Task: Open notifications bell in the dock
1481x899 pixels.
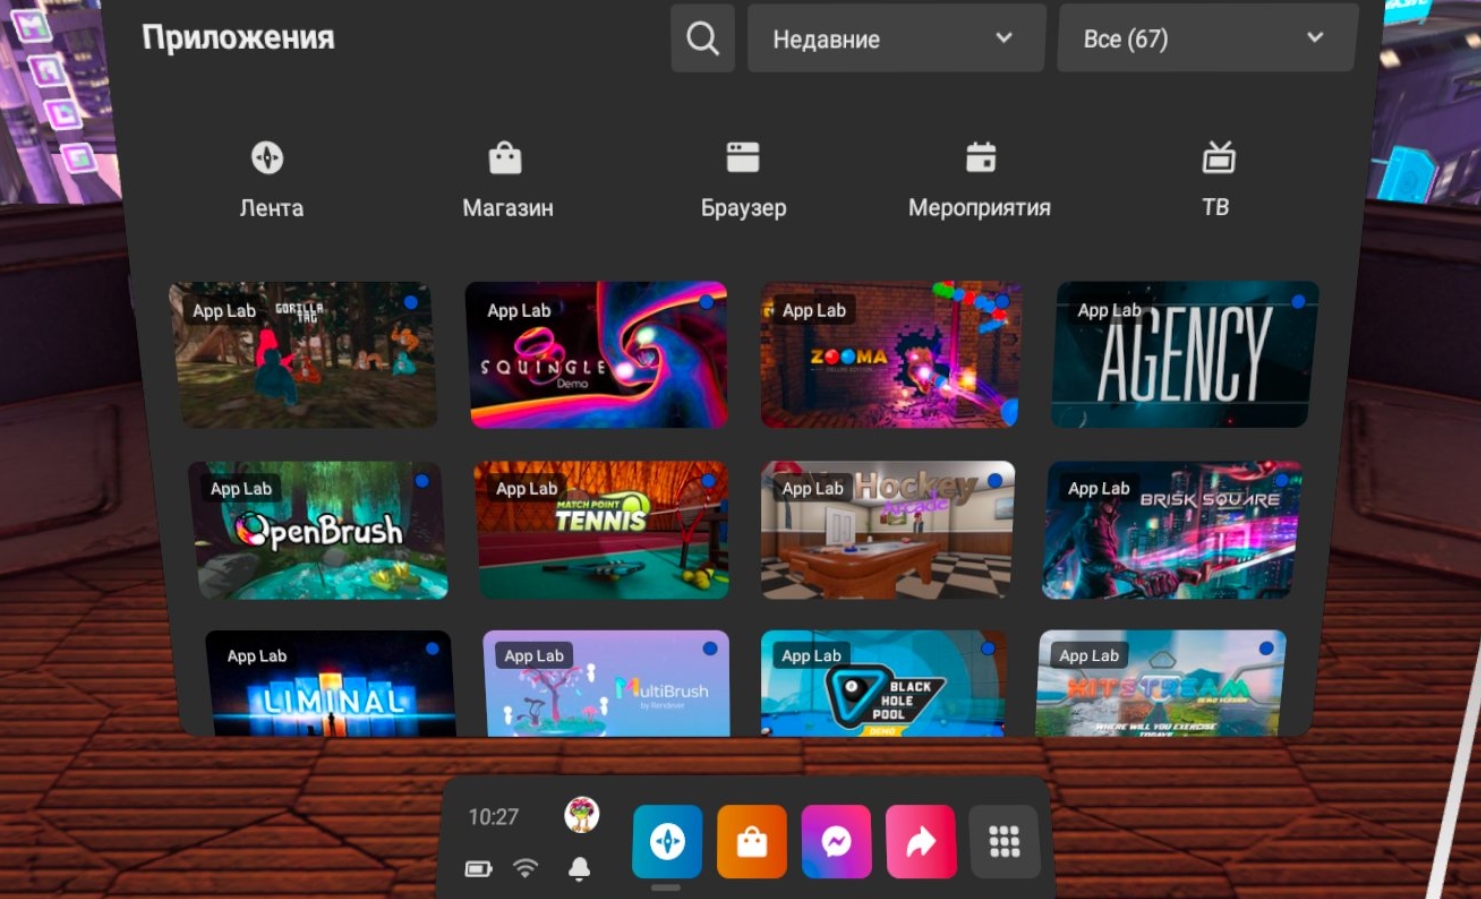Action: coord(579,869)
